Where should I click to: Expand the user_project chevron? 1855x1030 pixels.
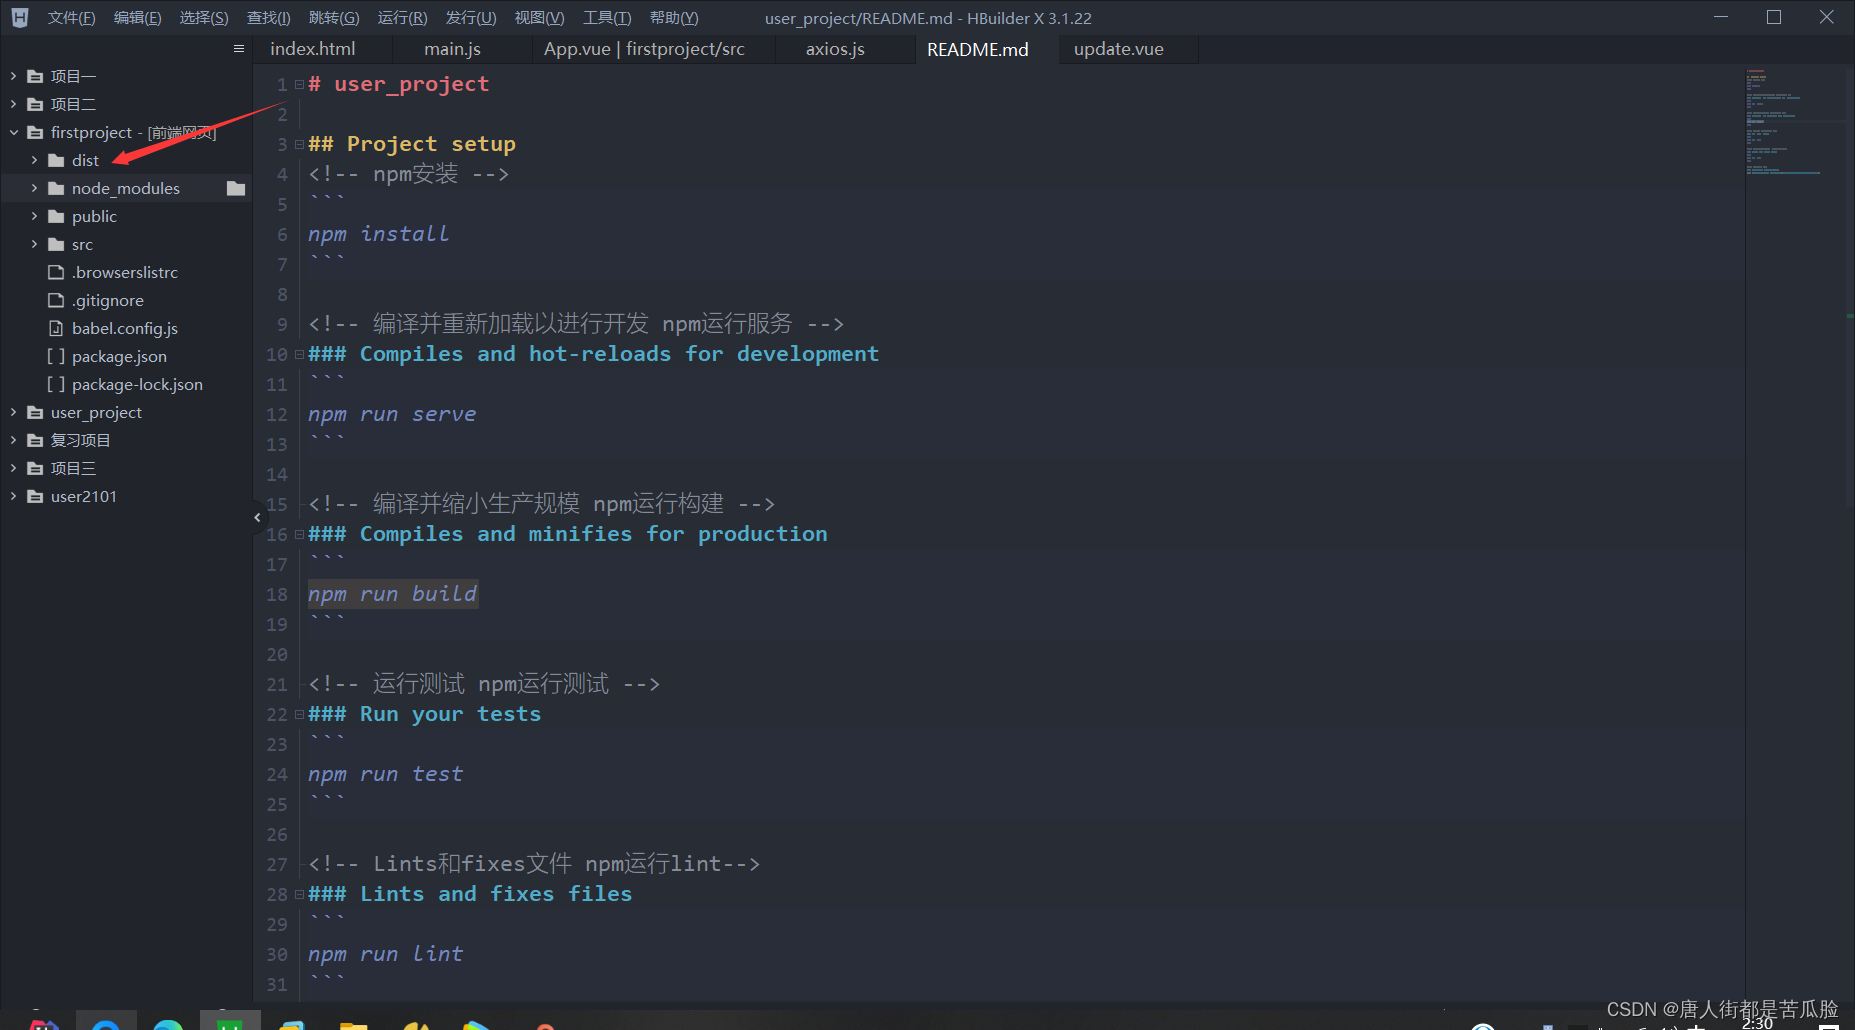13,412
